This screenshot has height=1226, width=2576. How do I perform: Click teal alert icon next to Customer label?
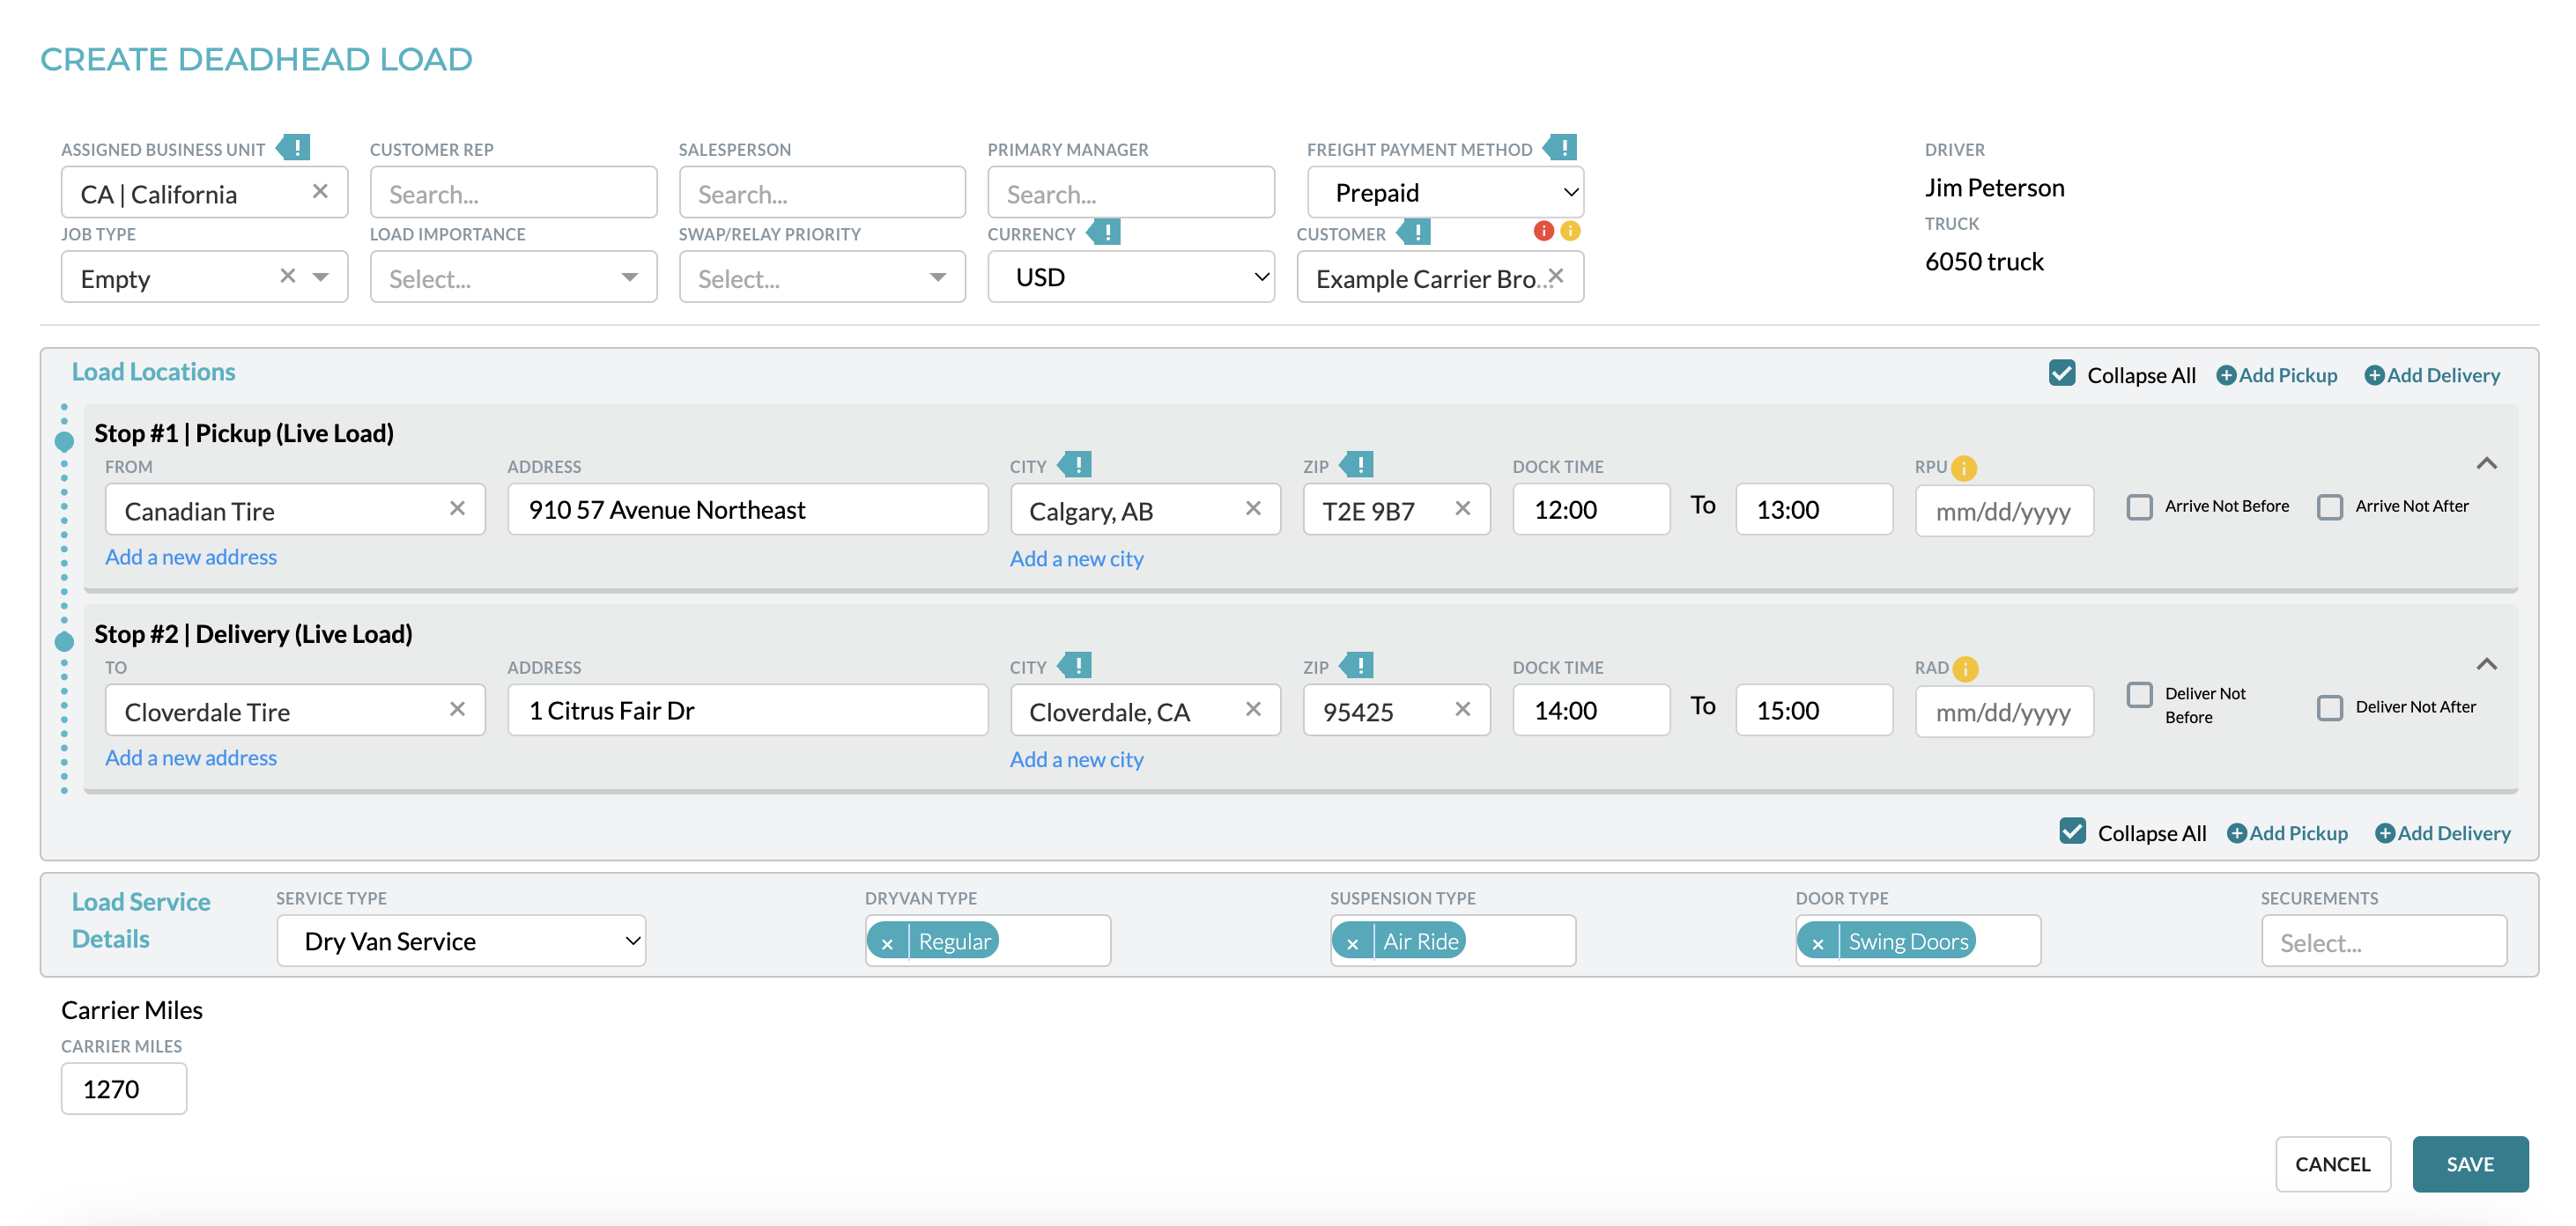[1415, 232]
